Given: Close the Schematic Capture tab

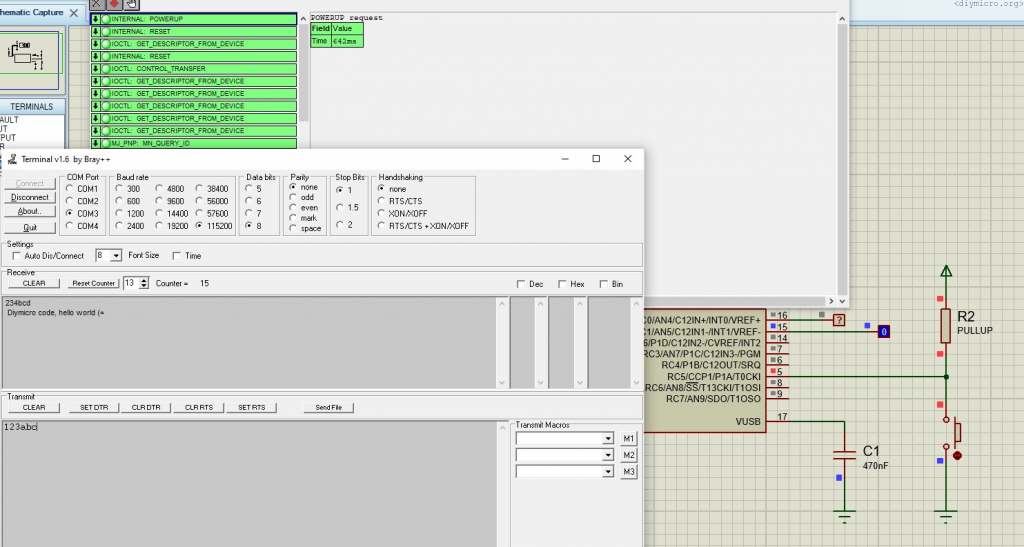Looking at the screenshot, I should pos(72,13).
